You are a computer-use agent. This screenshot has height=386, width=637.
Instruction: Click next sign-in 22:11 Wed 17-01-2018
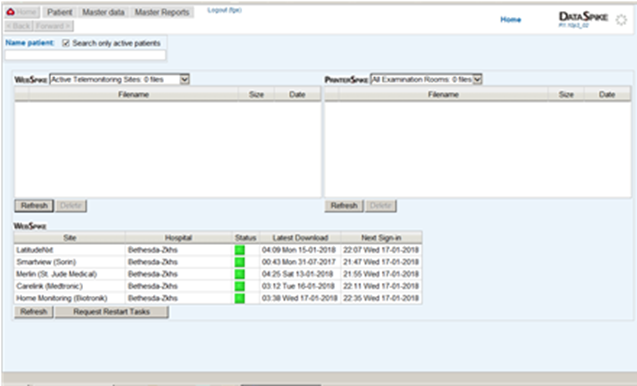click(381, 286)
